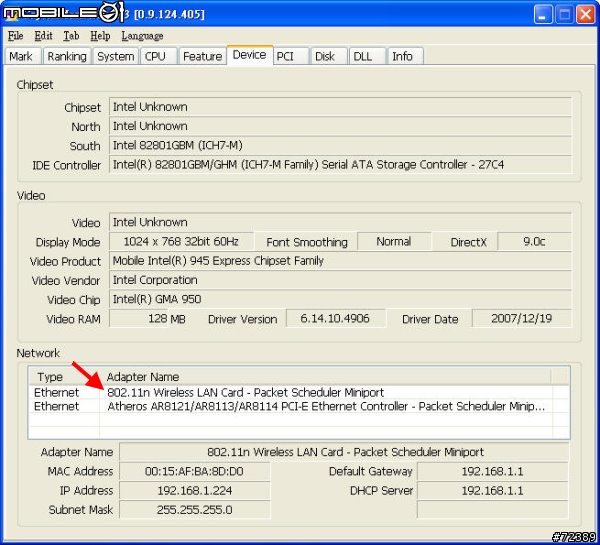This screenshot has width=600, height=545.
Task: Click the Adapter Name column header
Action: (x=325, y=377)
